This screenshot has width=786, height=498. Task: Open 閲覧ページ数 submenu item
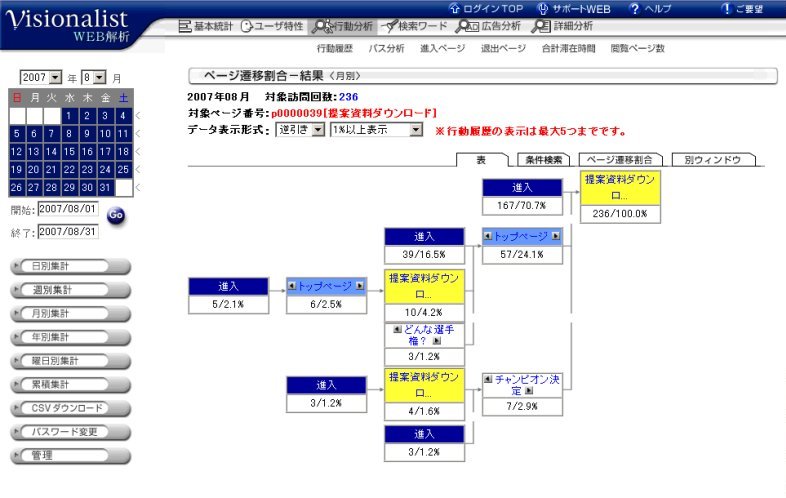(637, 48)
